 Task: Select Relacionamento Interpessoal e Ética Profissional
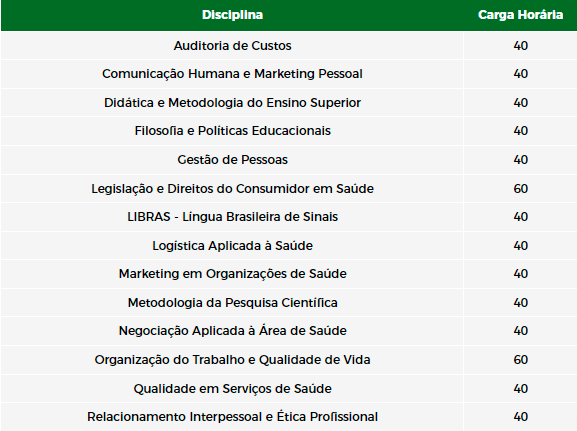[232, 417]
